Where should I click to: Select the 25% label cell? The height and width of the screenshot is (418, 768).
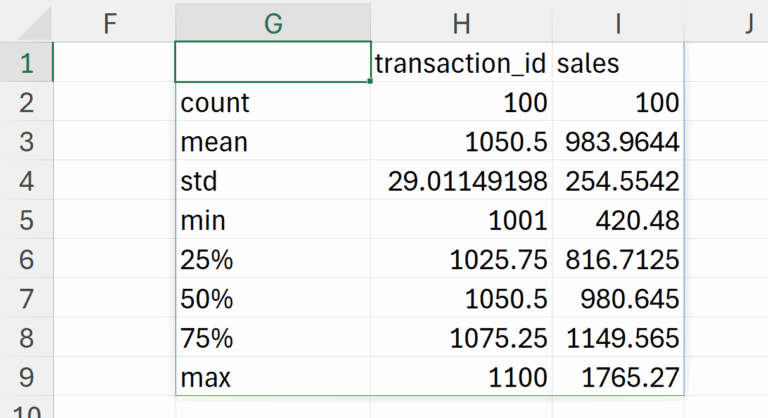coord(273,260)
